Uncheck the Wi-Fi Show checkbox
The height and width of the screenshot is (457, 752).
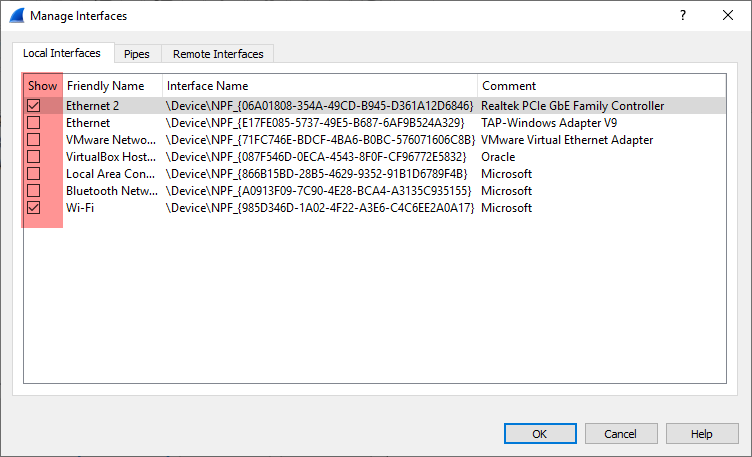coord(34,208)
